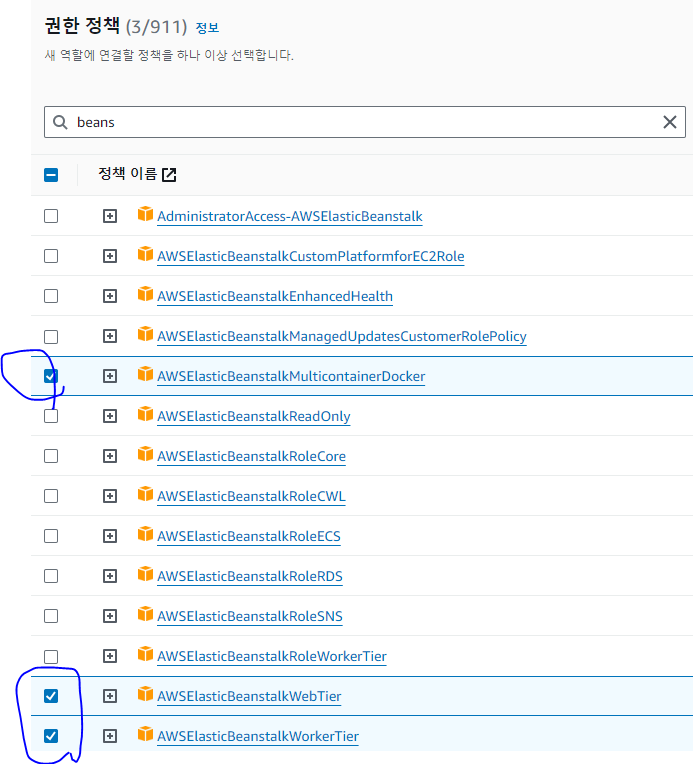This screenshot has width=693, height=764.
Task: Check the AWSElasticBeanstalkRoleSNS checkbox
Action: 51,616
